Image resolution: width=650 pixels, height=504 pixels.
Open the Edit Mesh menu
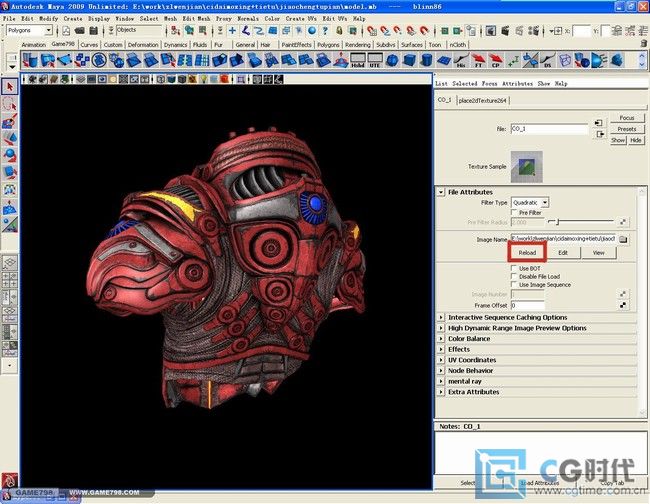tap(196, 19)
